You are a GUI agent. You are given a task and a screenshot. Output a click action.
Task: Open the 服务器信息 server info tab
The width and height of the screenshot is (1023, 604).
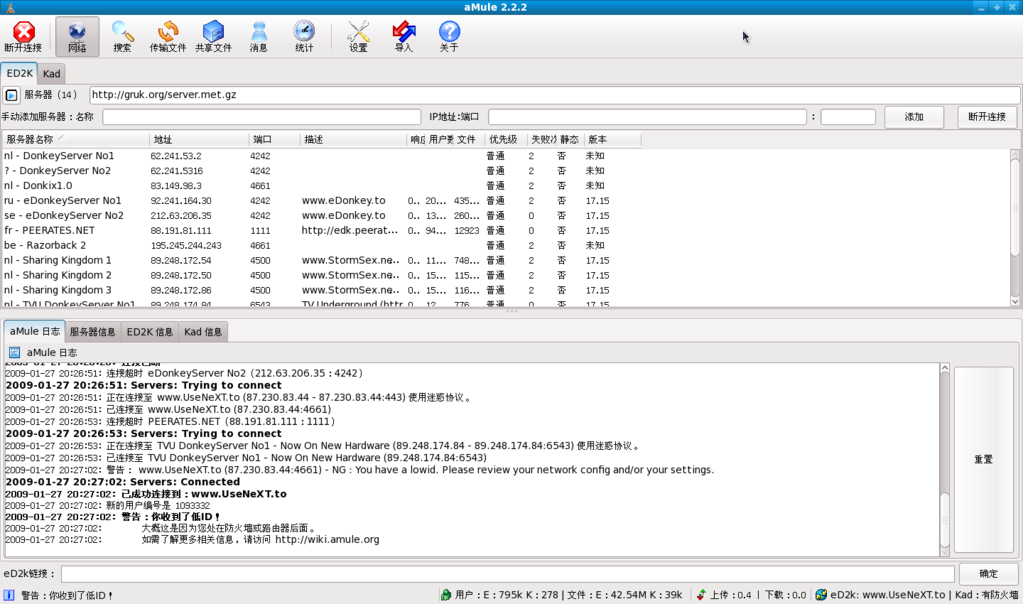[93, 332]
